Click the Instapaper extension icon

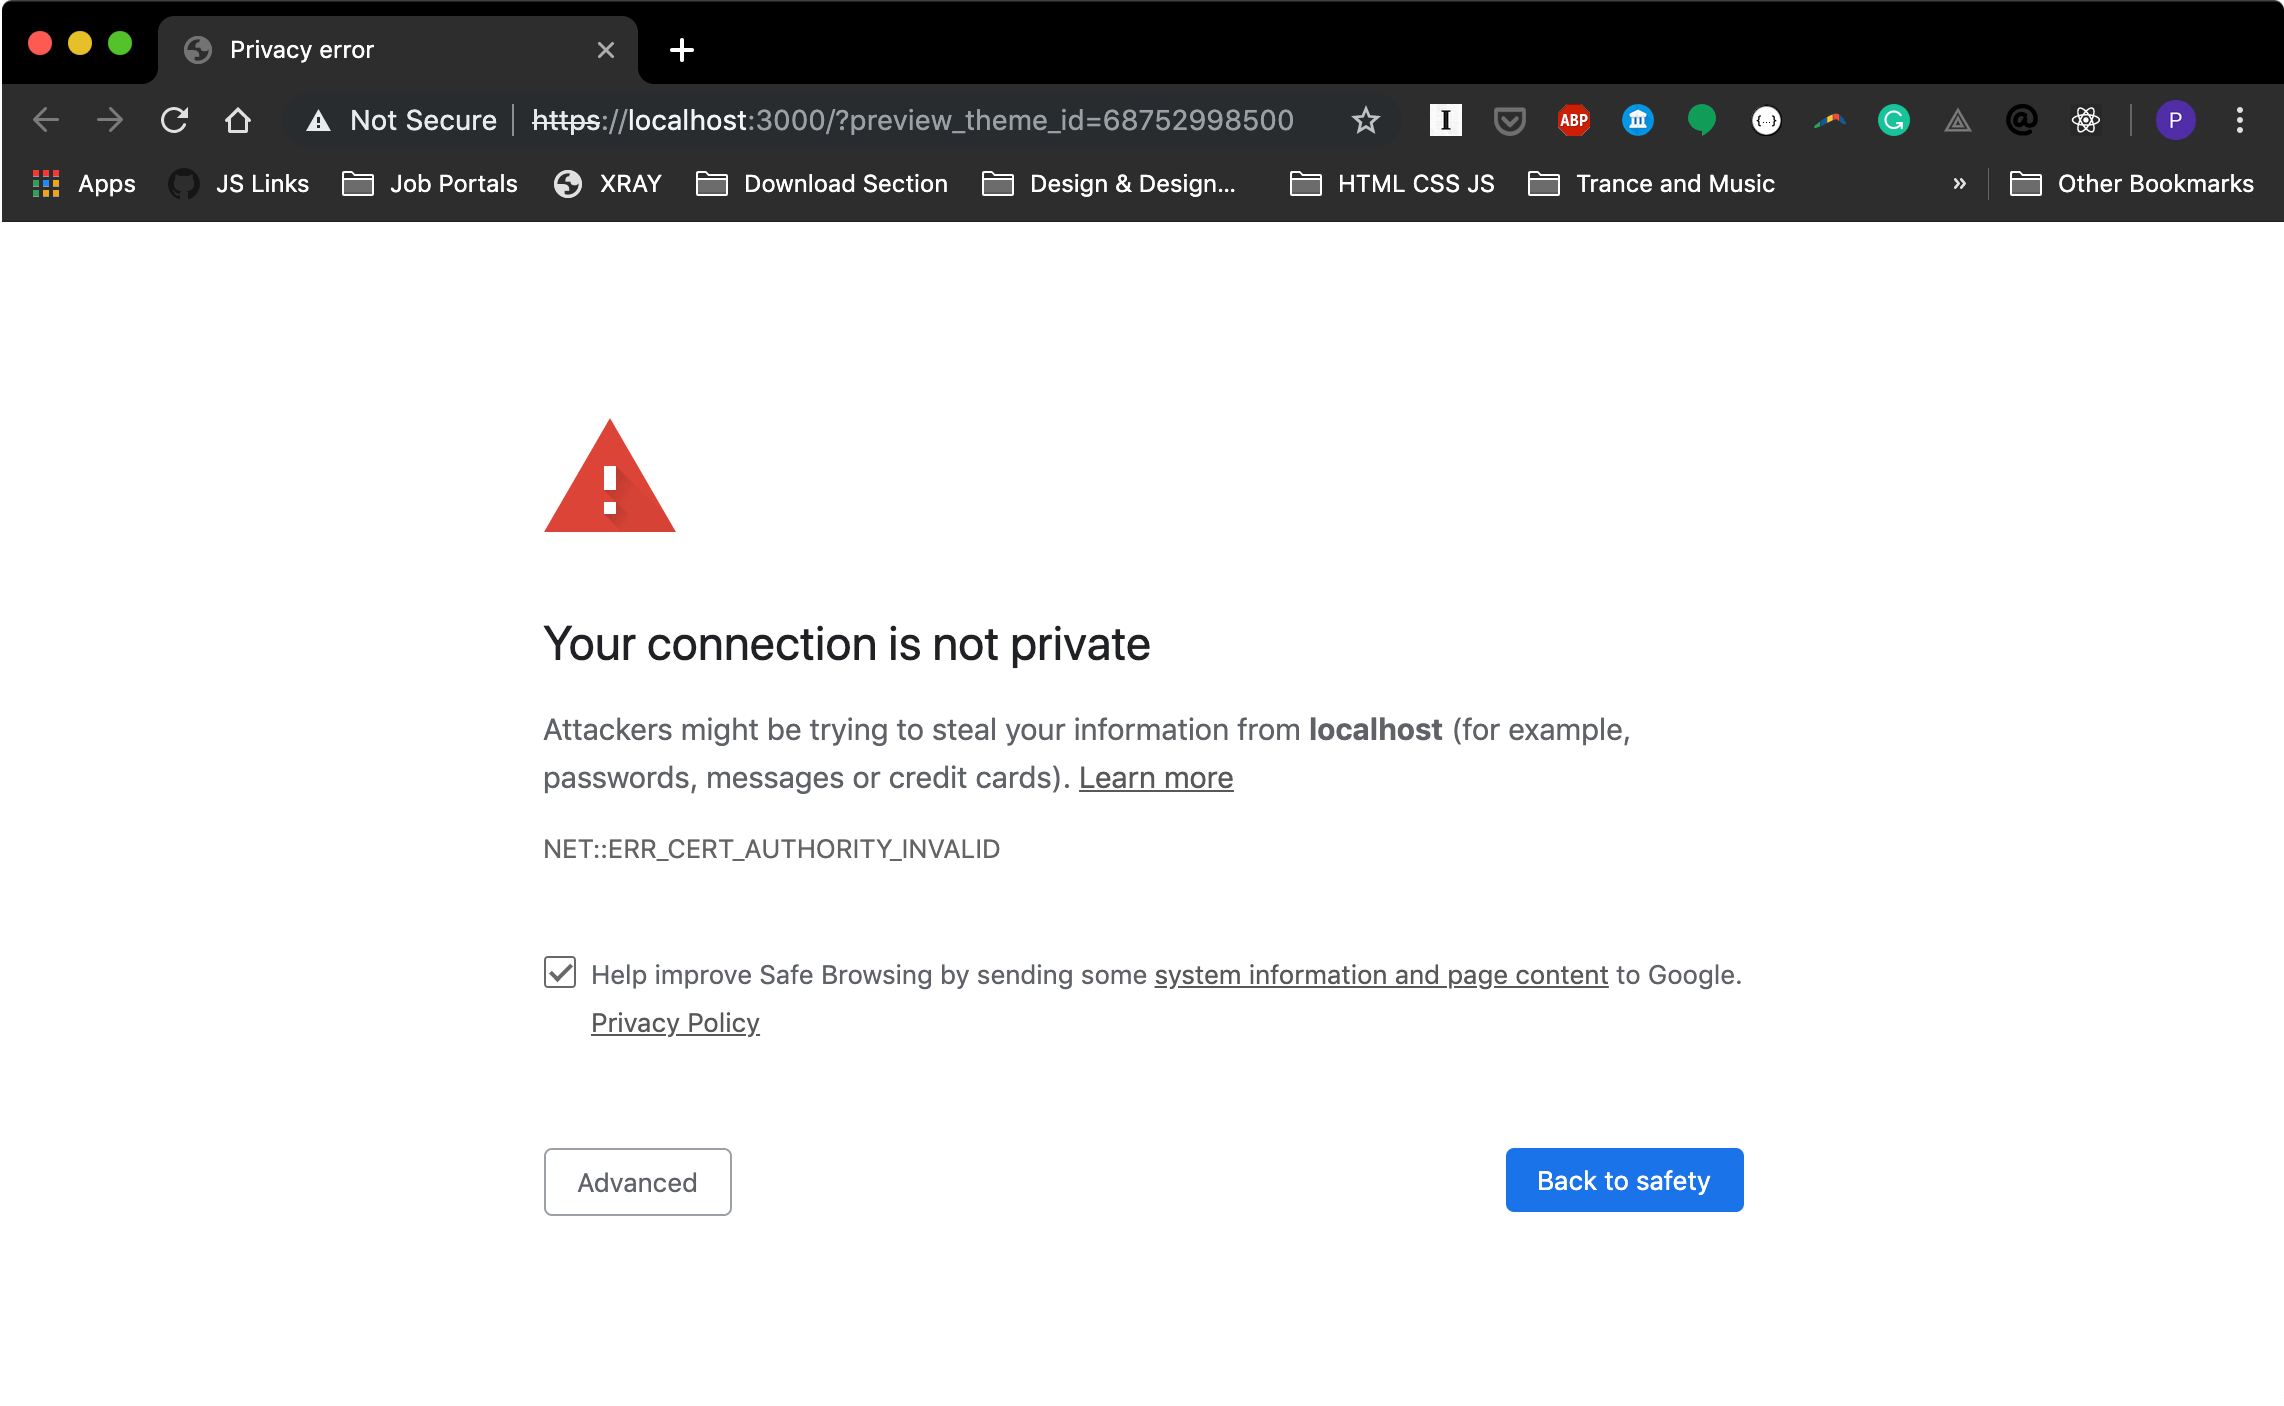point(1445,121)
